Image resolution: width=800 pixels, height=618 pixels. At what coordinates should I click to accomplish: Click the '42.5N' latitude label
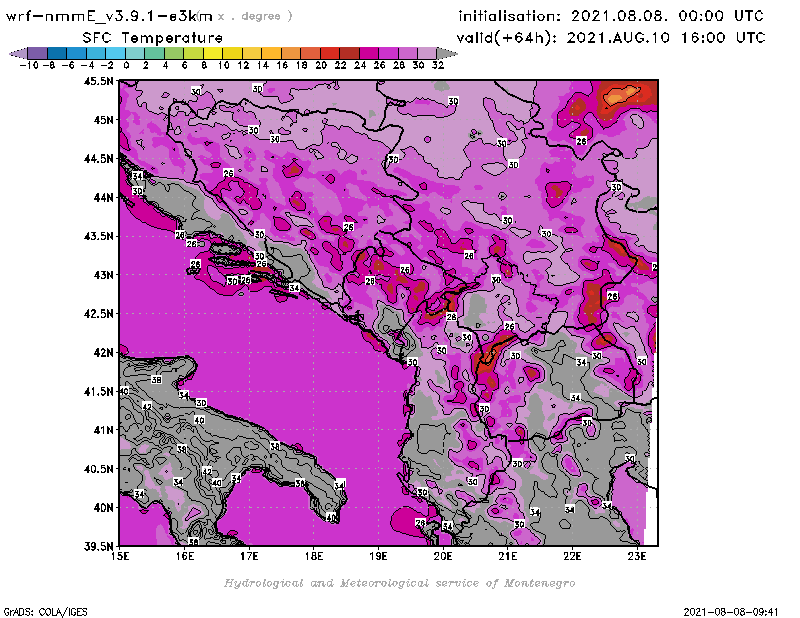click(98, 313)
